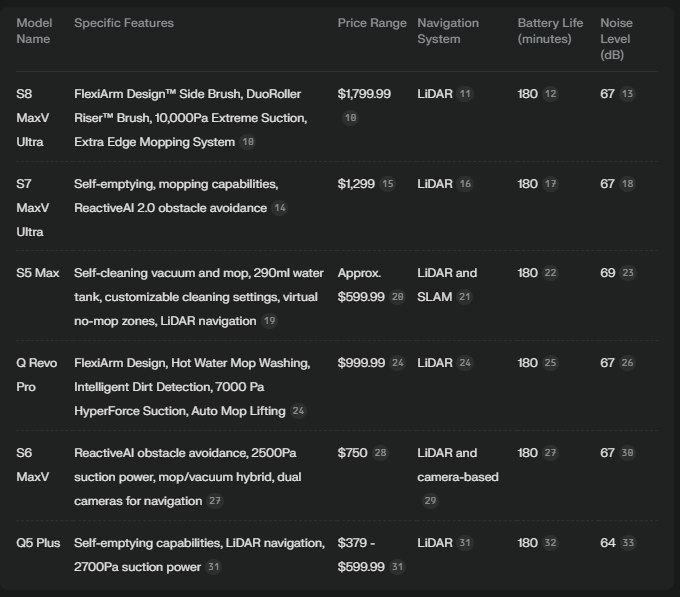Click the Specific Features column header
Viewport: 680px width, 597px height.
click(x=124, y=23)
